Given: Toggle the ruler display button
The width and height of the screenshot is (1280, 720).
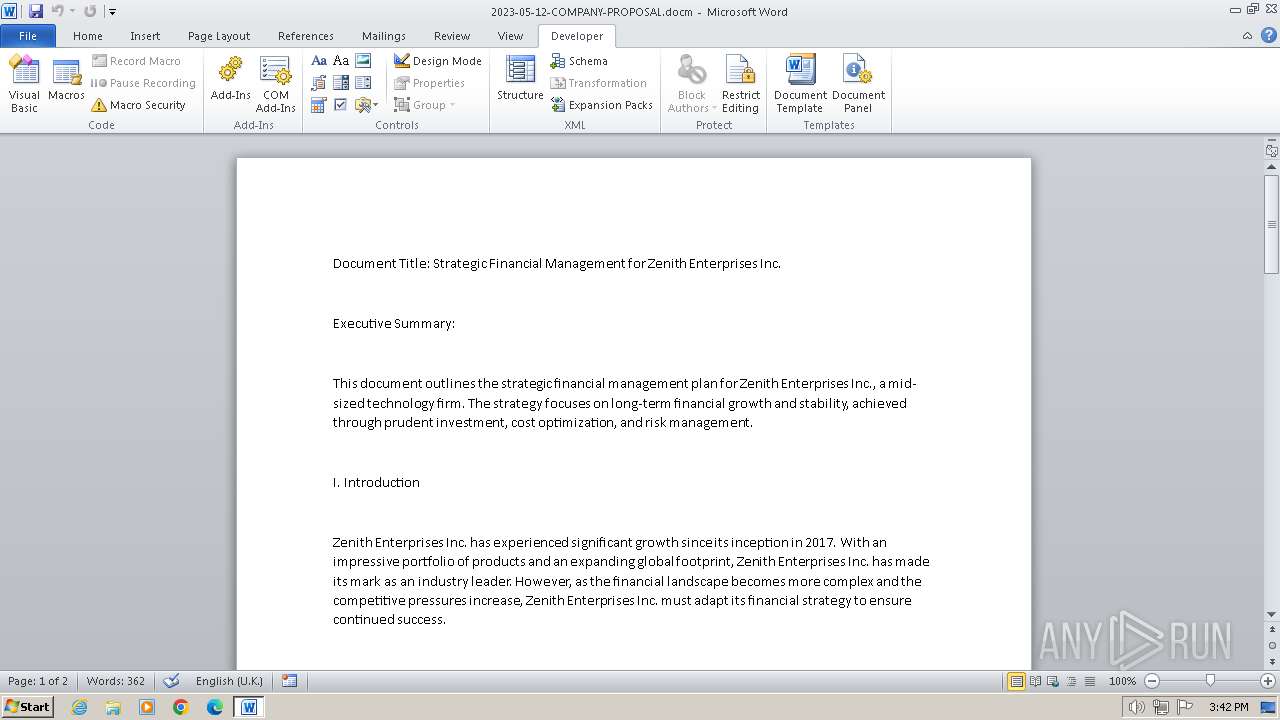Looking at the screenshot, I should (1271, 150).
